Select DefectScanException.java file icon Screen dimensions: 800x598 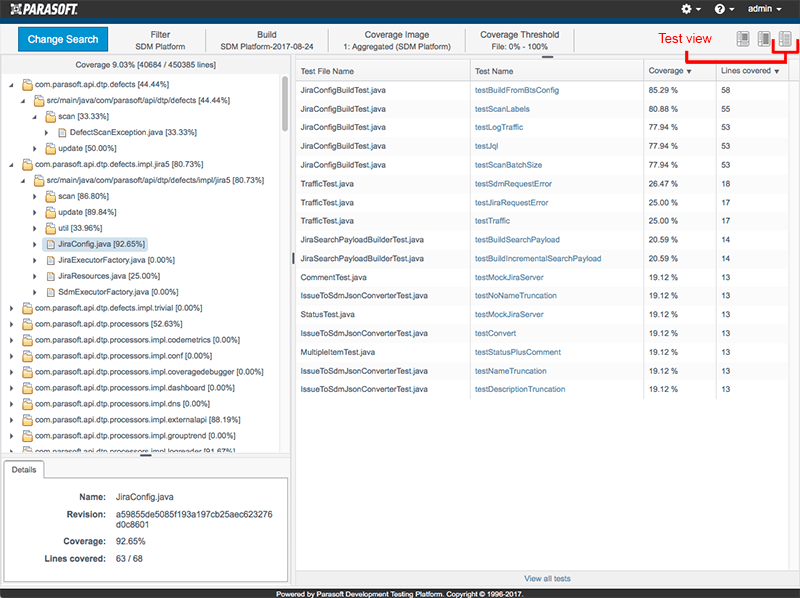(x=62, y=133)
